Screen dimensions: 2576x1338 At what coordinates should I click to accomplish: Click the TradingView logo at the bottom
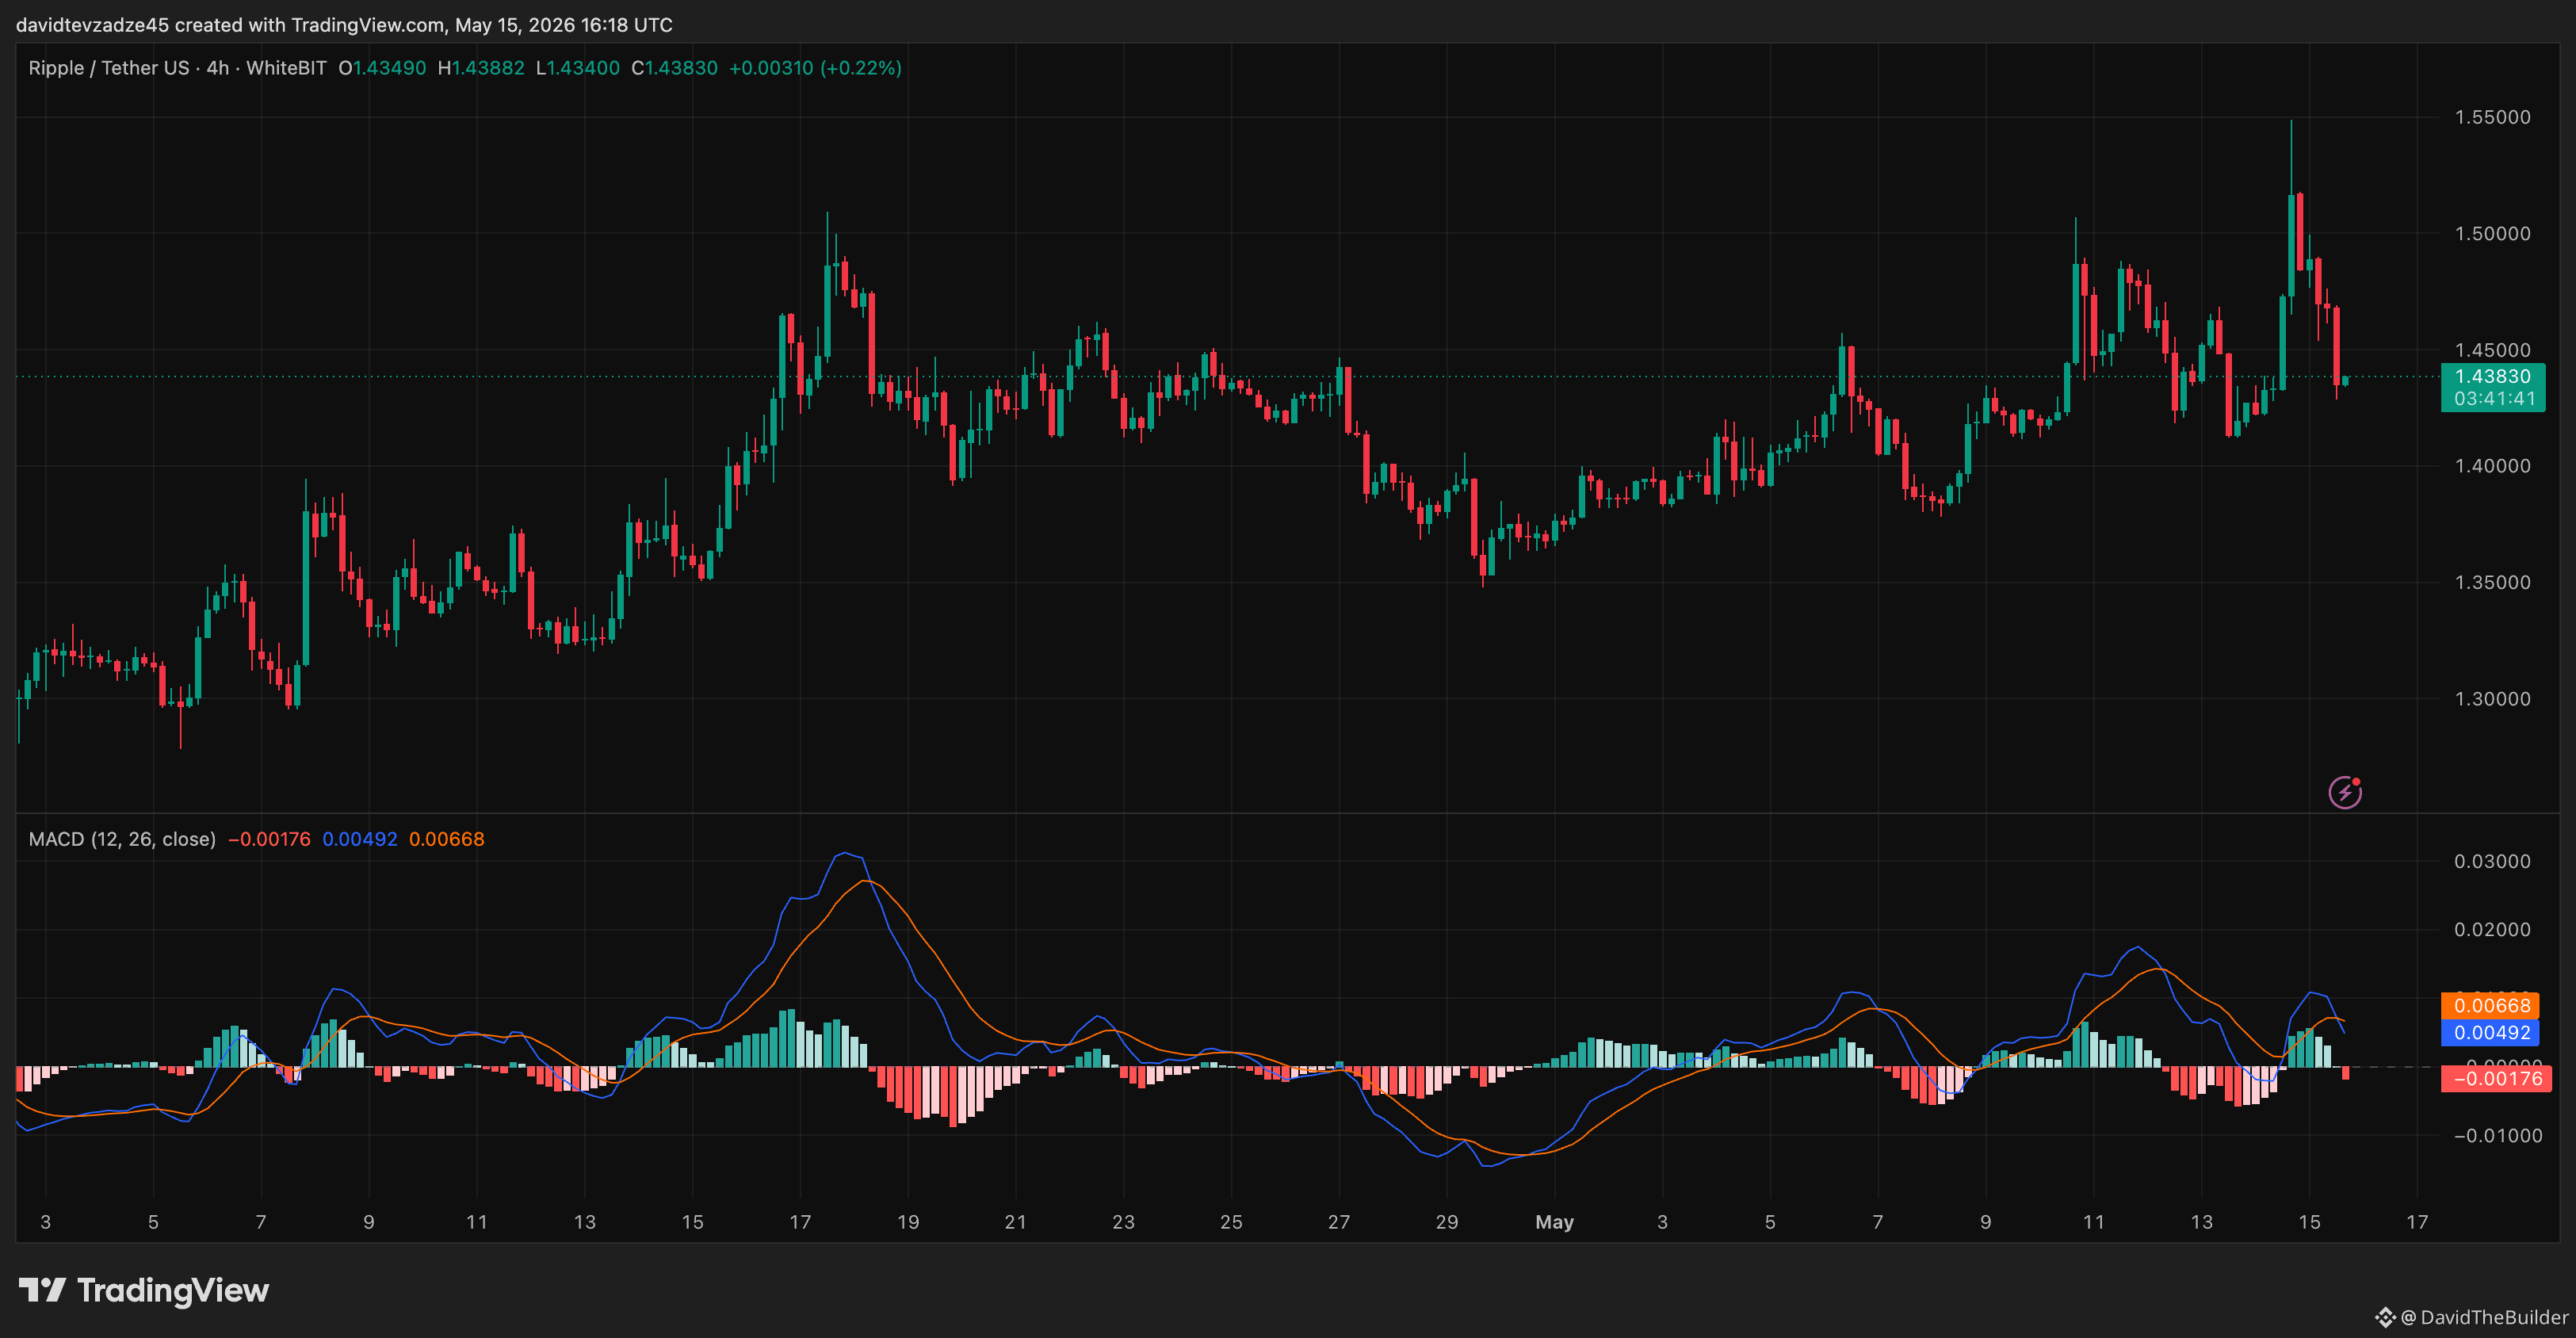pyautogui.click(x=144, y=1290)
